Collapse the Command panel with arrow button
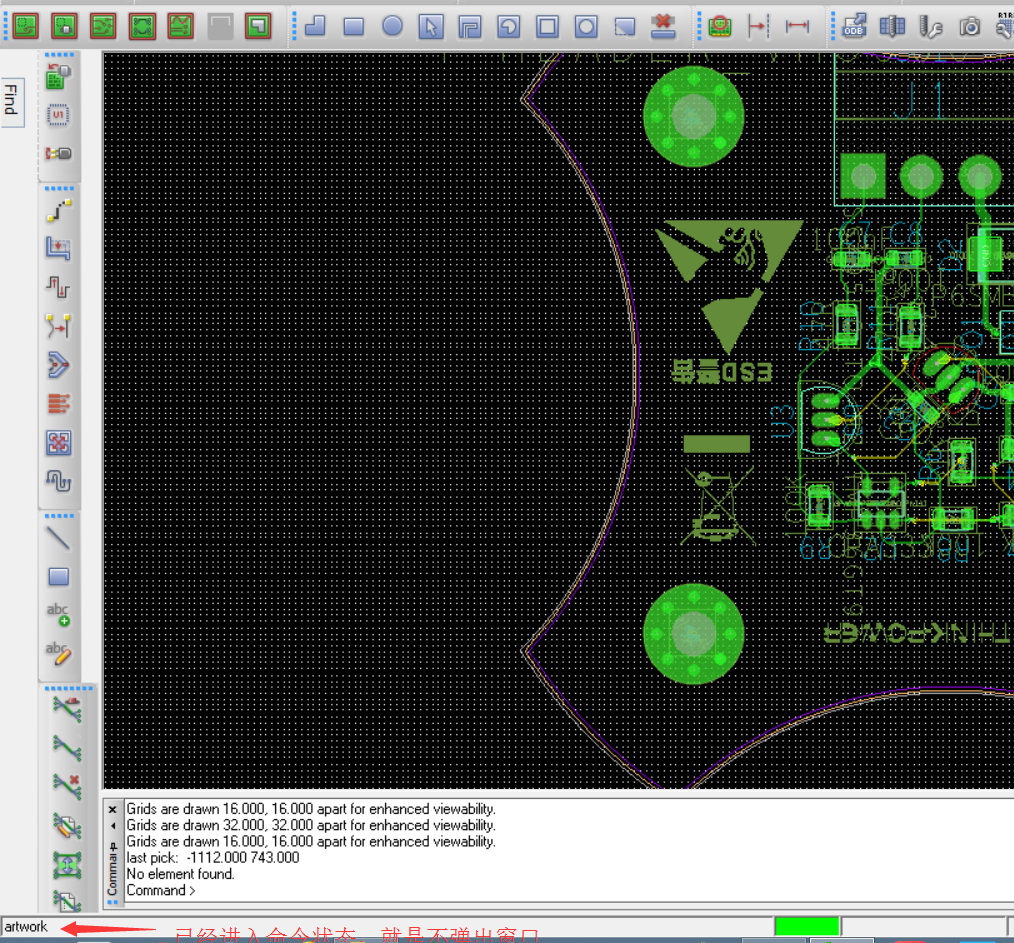The height and width of the screenshot is (943, 1014). 113,826
